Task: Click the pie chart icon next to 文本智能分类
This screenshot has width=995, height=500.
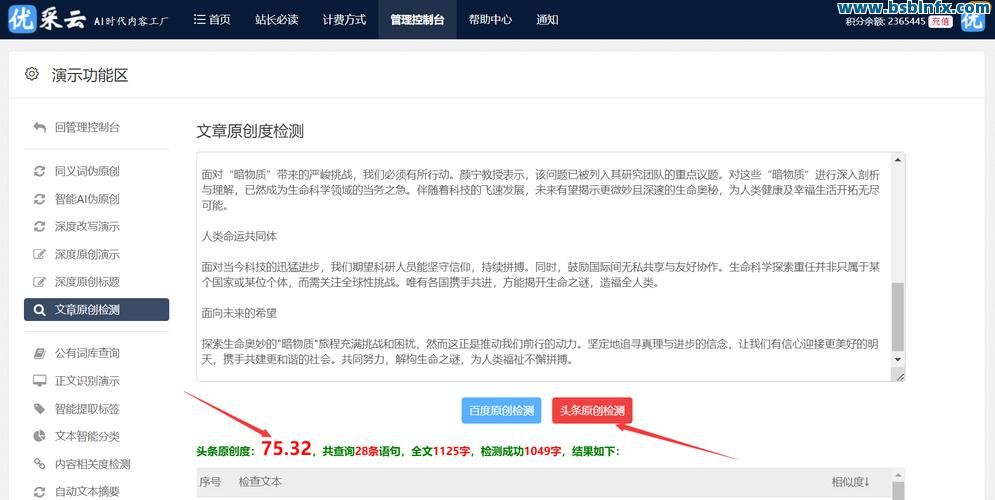Action: click(39, 437)
